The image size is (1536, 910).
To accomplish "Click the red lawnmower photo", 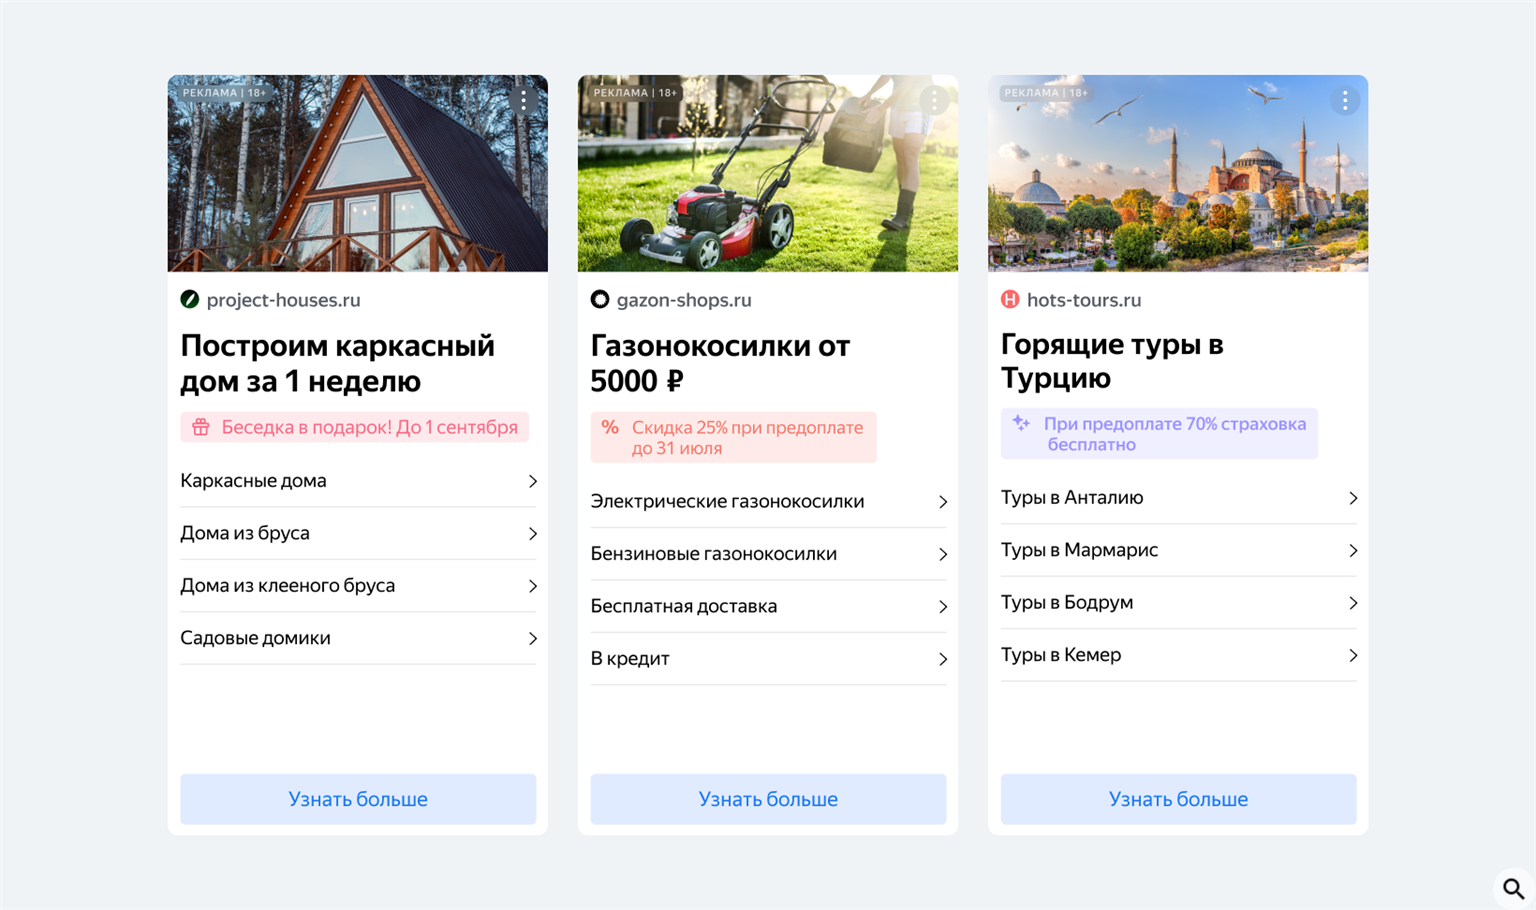I will [768, 173].
